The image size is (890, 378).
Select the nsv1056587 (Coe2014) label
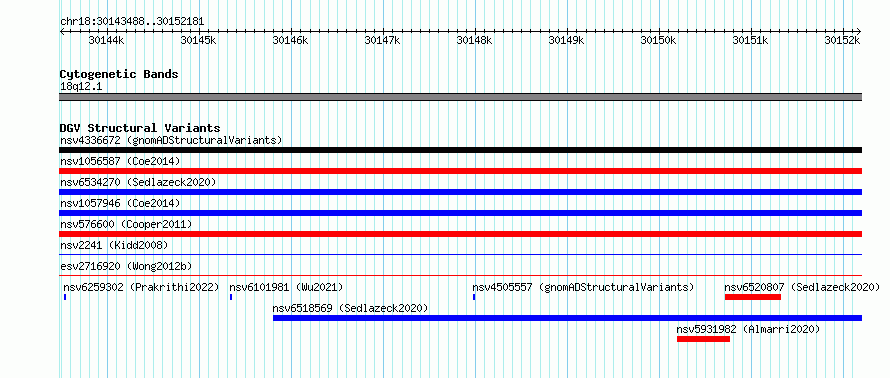coord(120,161)
